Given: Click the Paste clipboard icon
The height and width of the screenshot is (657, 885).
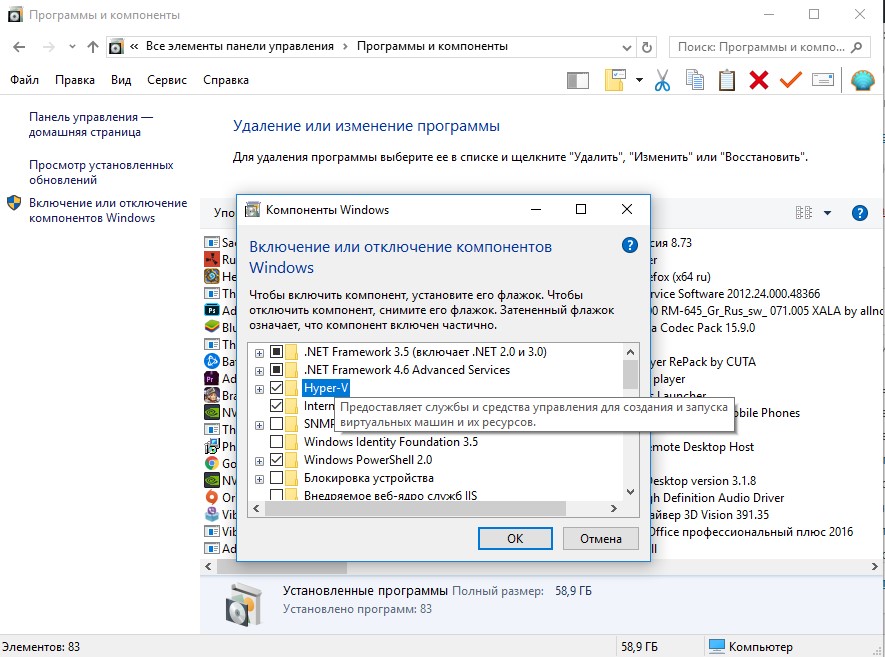Looking at the screenshot, I should point(726,80).
